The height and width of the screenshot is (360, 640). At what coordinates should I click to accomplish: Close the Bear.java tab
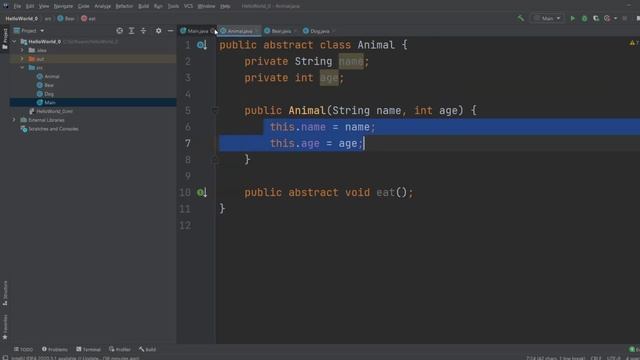[x=296, y=31]
